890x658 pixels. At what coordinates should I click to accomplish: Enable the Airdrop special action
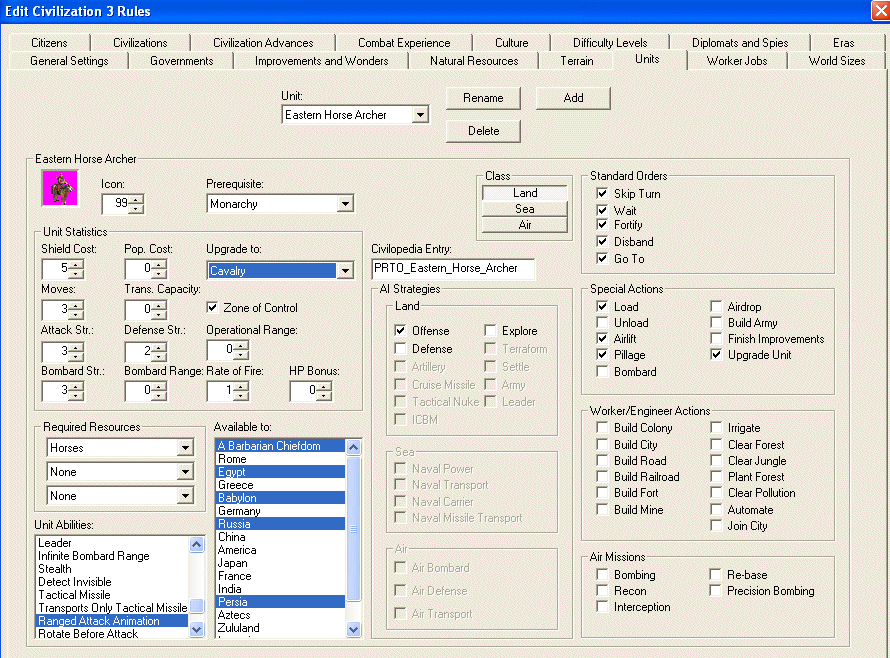click(x=716, y=307)
